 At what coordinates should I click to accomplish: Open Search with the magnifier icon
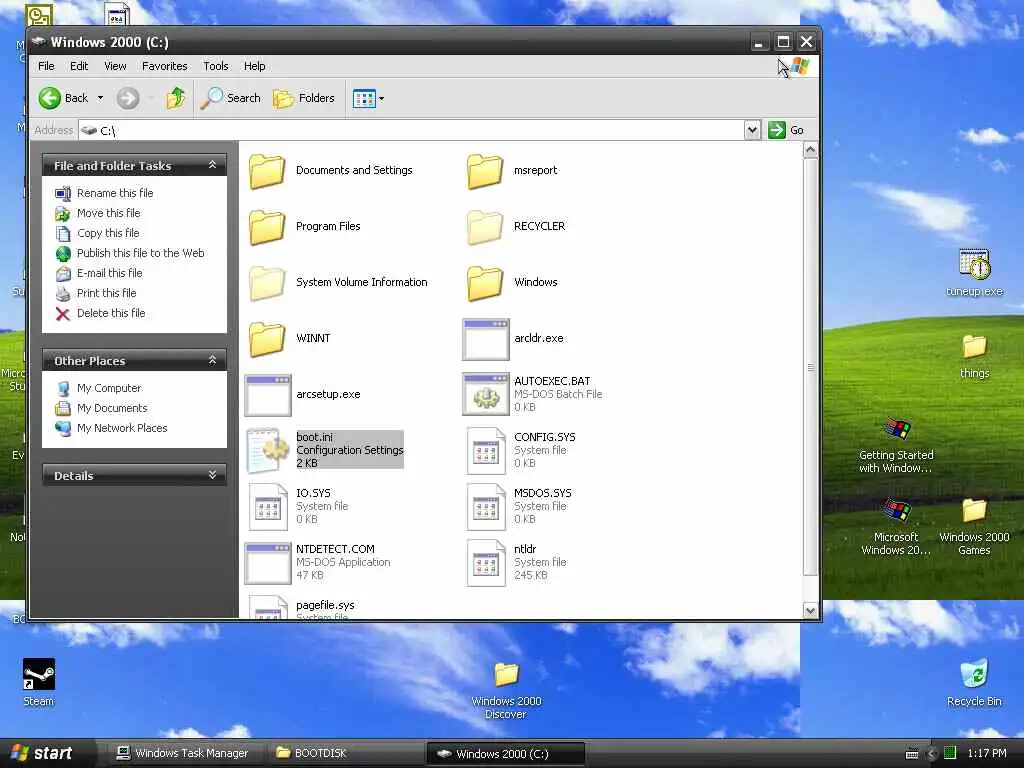tap(231, 98)
